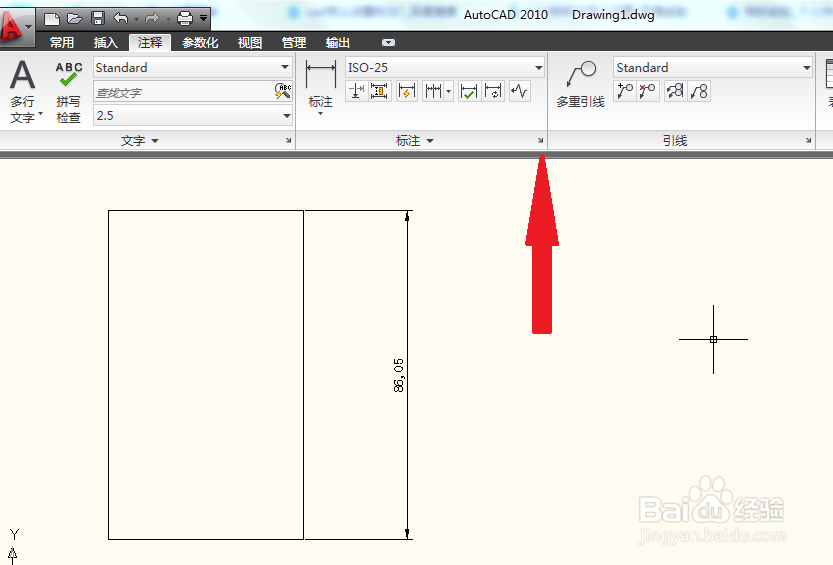Click the dimension update icon
This screenshot has height=565, width=833.
[494, 91]
